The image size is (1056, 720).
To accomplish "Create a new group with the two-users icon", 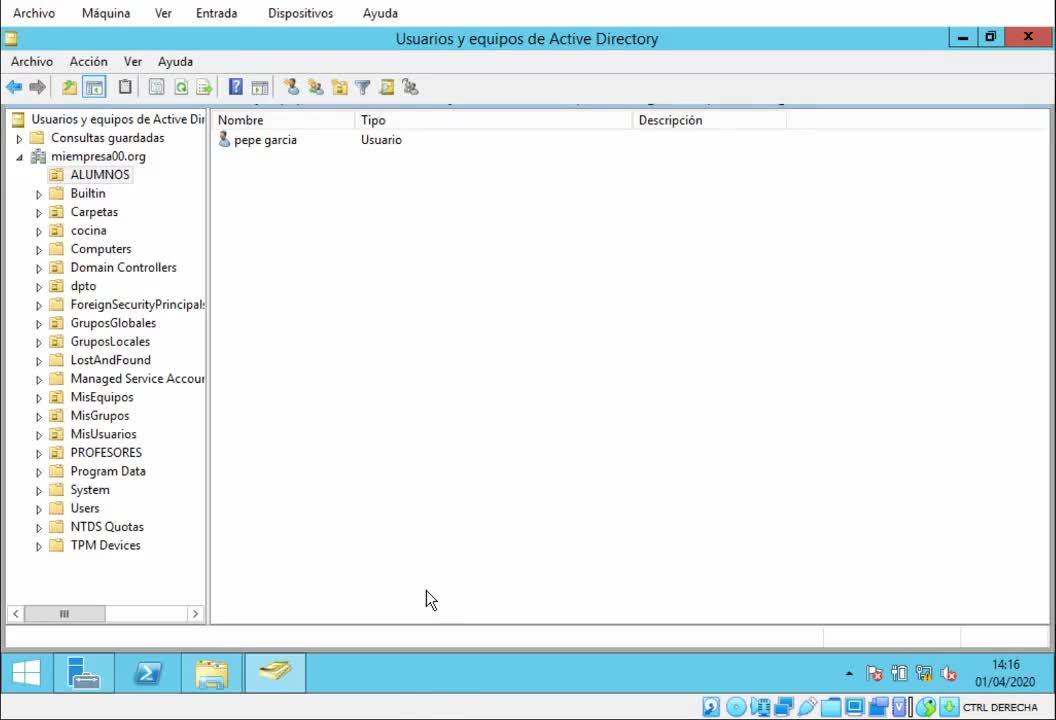I will pyautogui.click(x=315, y=87).
